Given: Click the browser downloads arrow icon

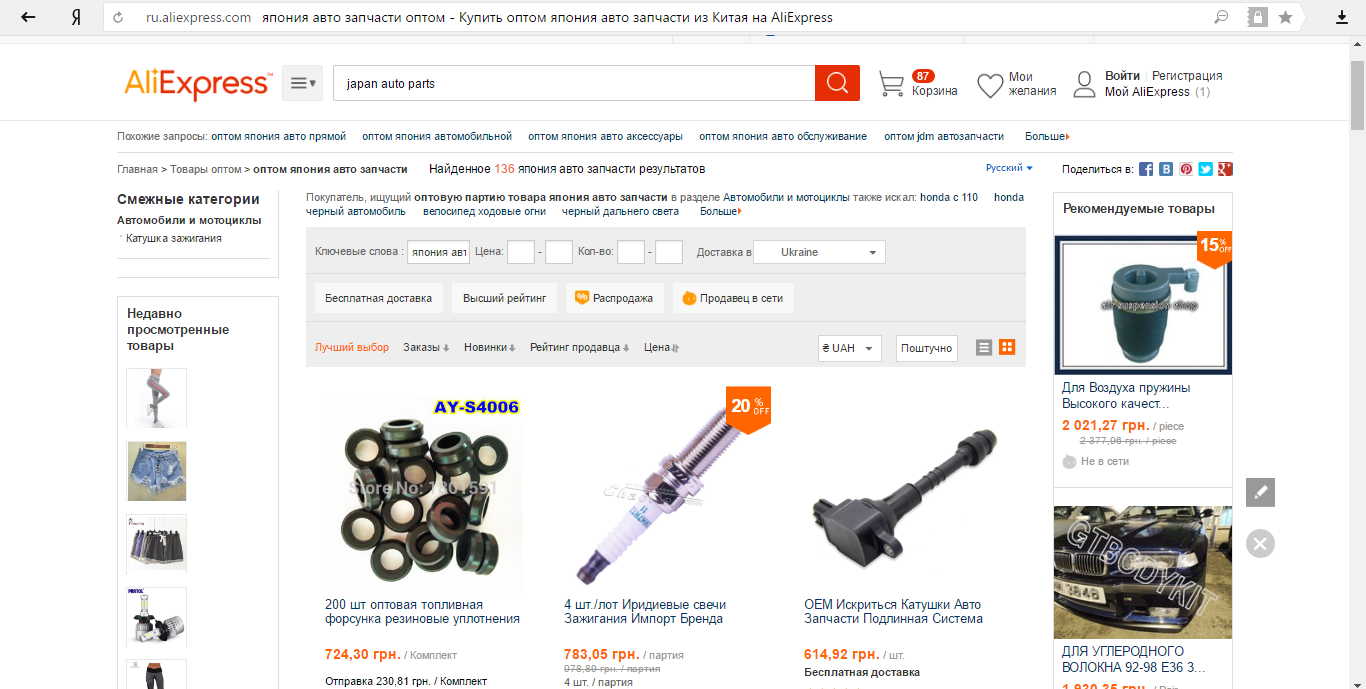Looking at the screenshot, I should [x=1342, y=18].
